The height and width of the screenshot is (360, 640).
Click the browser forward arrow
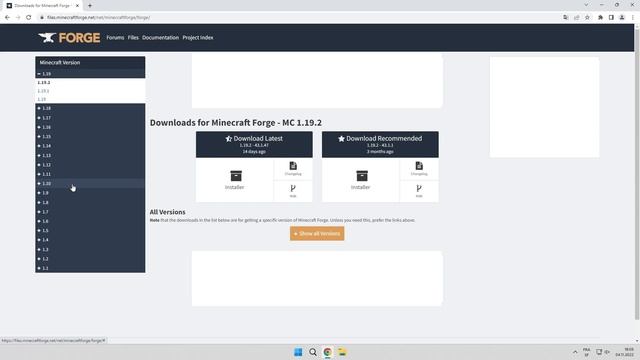tap(18, 18)
